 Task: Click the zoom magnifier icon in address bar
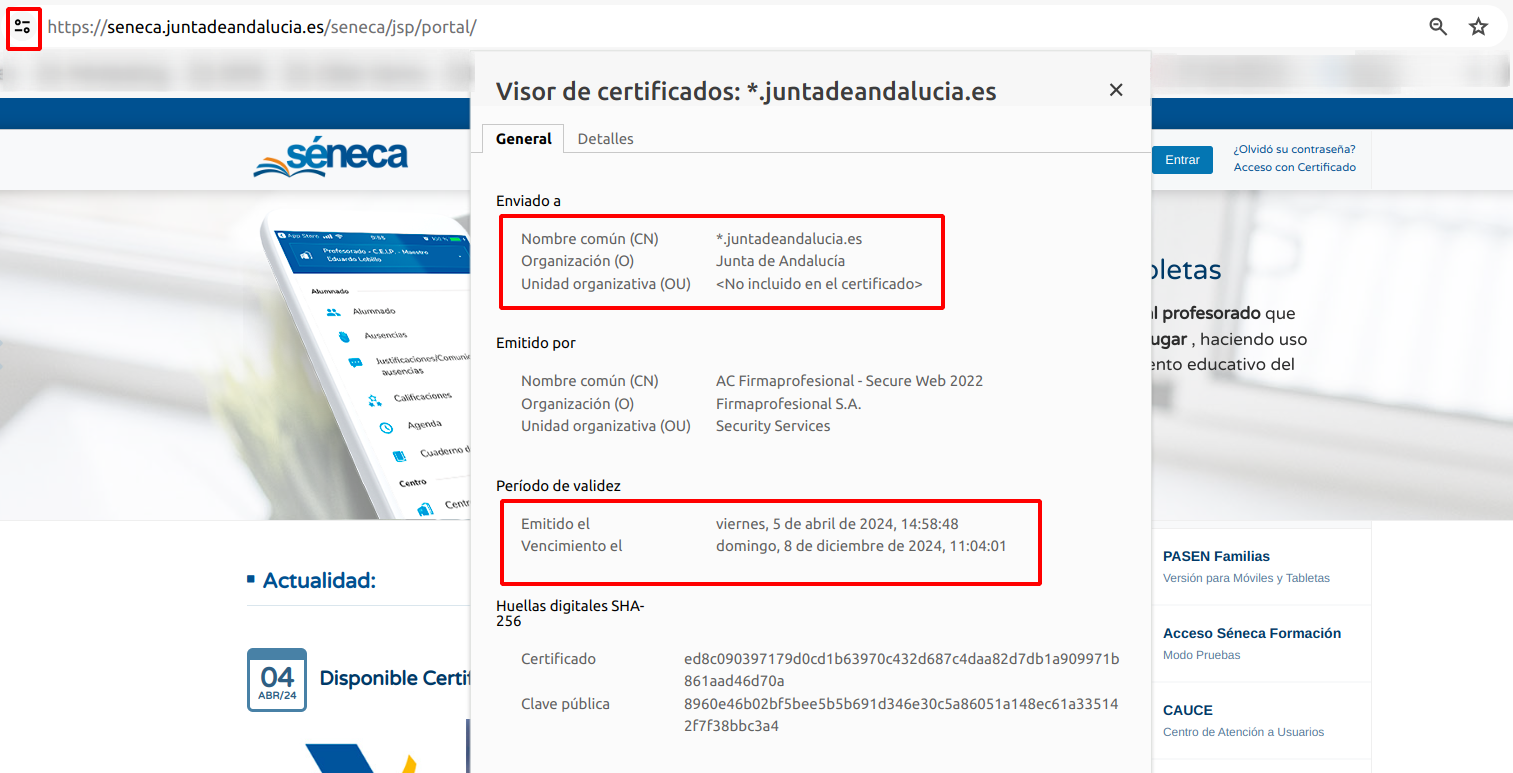pyautogui.click(x=1438, y=27)
